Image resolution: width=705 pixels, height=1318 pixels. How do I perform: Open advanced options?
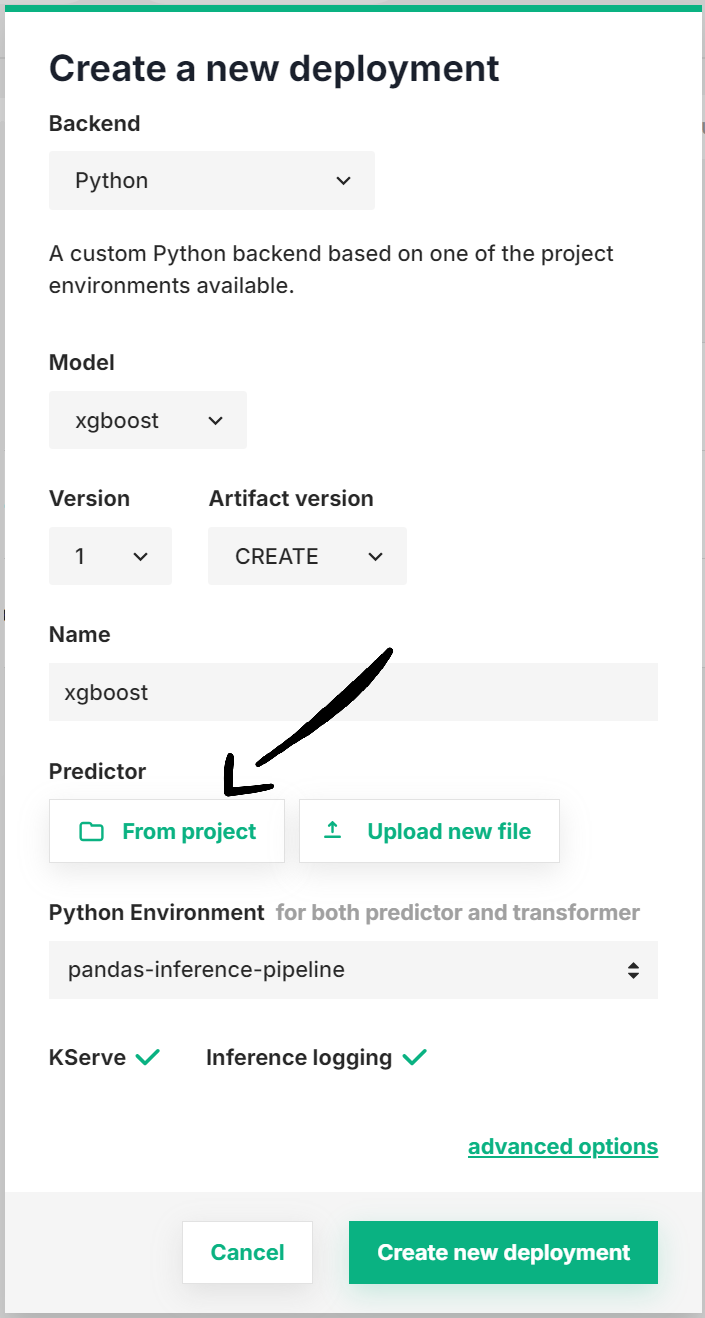[562, 1146]
